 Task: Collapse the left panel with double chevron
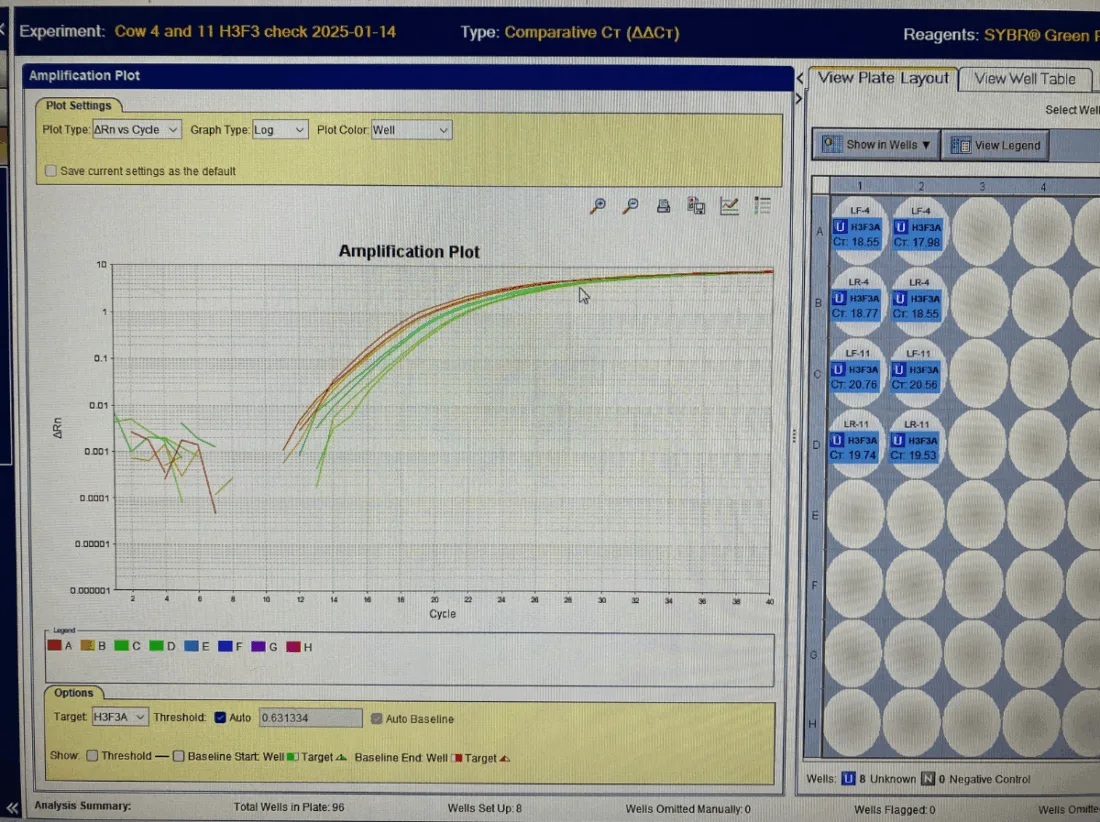pos(11,807)
